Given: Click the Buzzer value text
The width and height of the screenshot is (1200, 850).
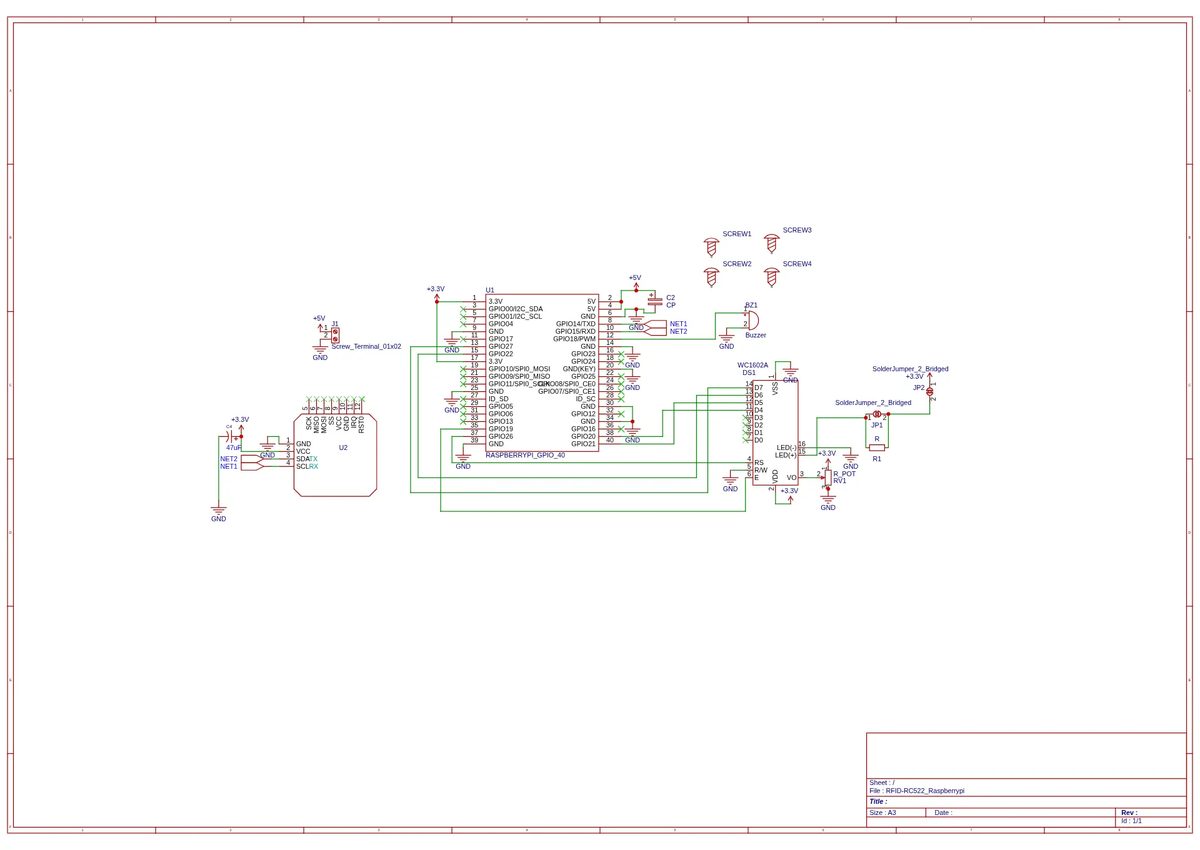Looking at the screenshot, I should click(755, 335).
